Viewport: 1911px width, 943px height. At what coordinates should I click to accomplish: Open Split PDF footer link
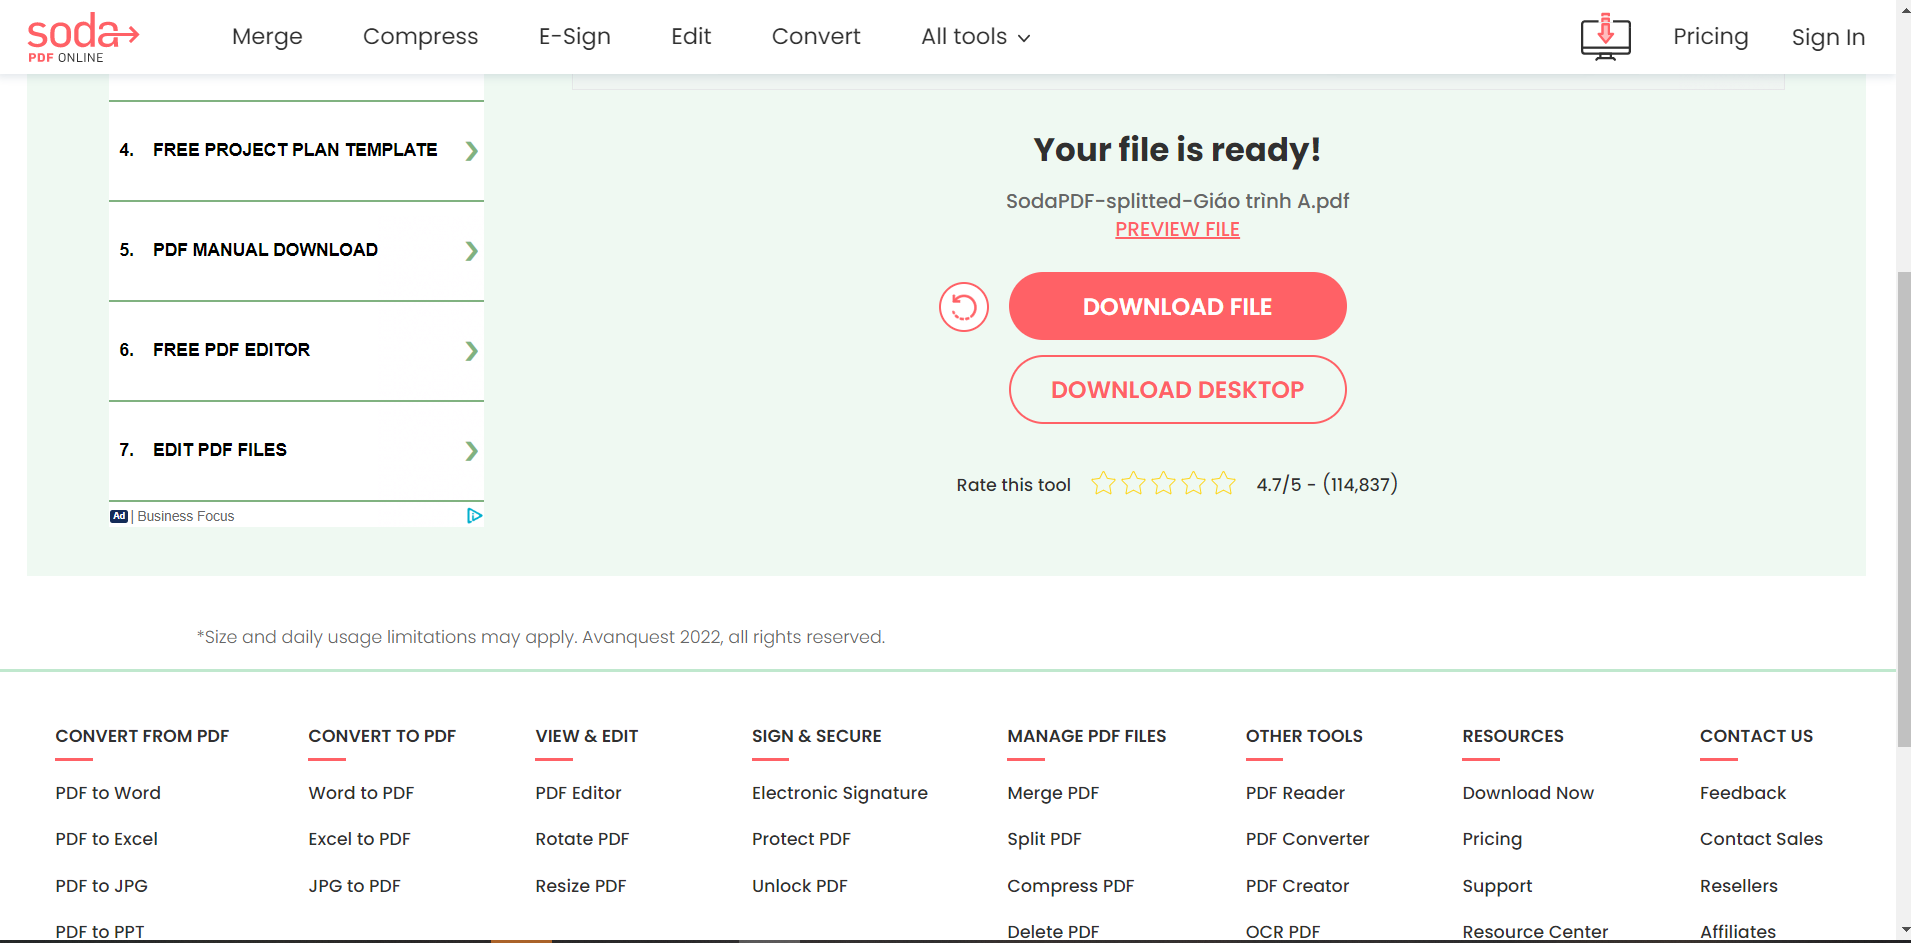[x=1044, y=839]
